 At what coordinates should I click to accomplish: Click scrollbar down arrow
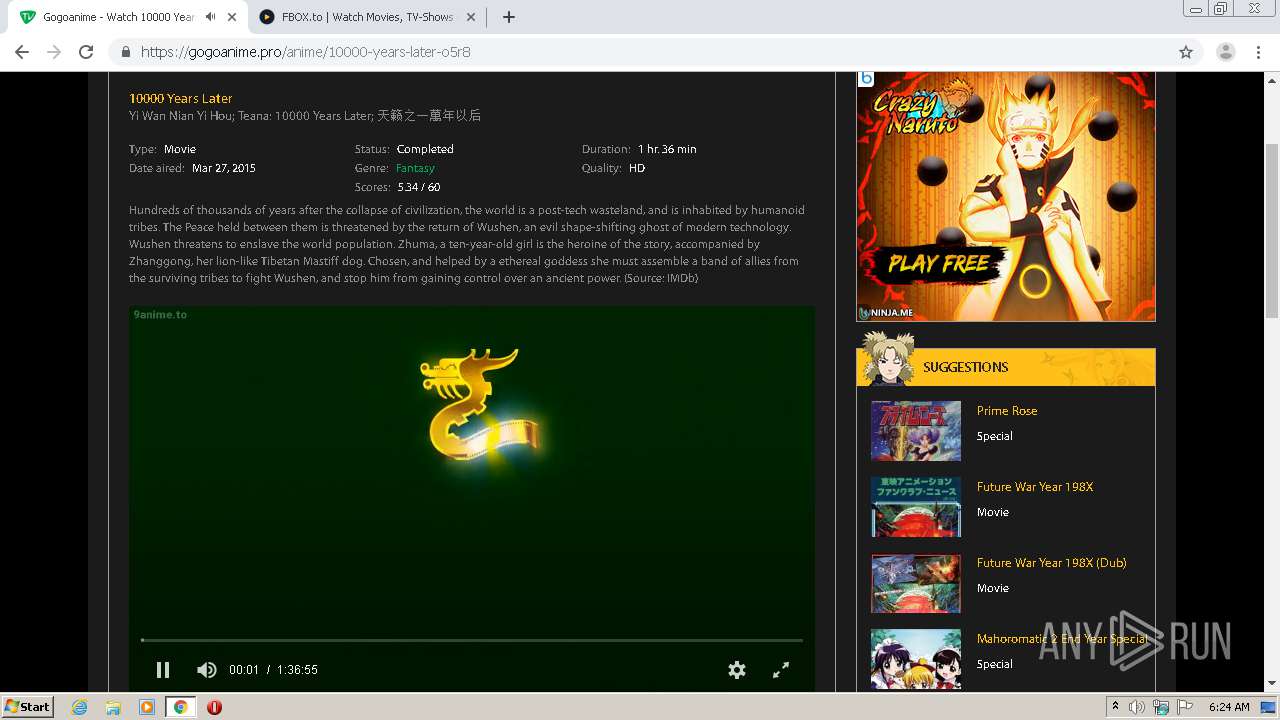(x=1272, y=684)
